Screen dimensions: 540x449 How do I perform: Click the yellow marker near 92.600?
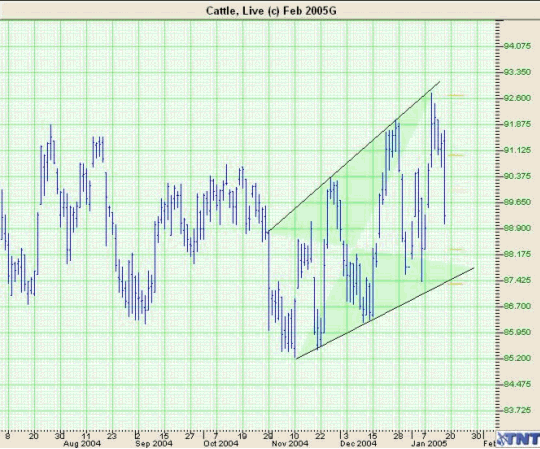(x=456, y=95)
